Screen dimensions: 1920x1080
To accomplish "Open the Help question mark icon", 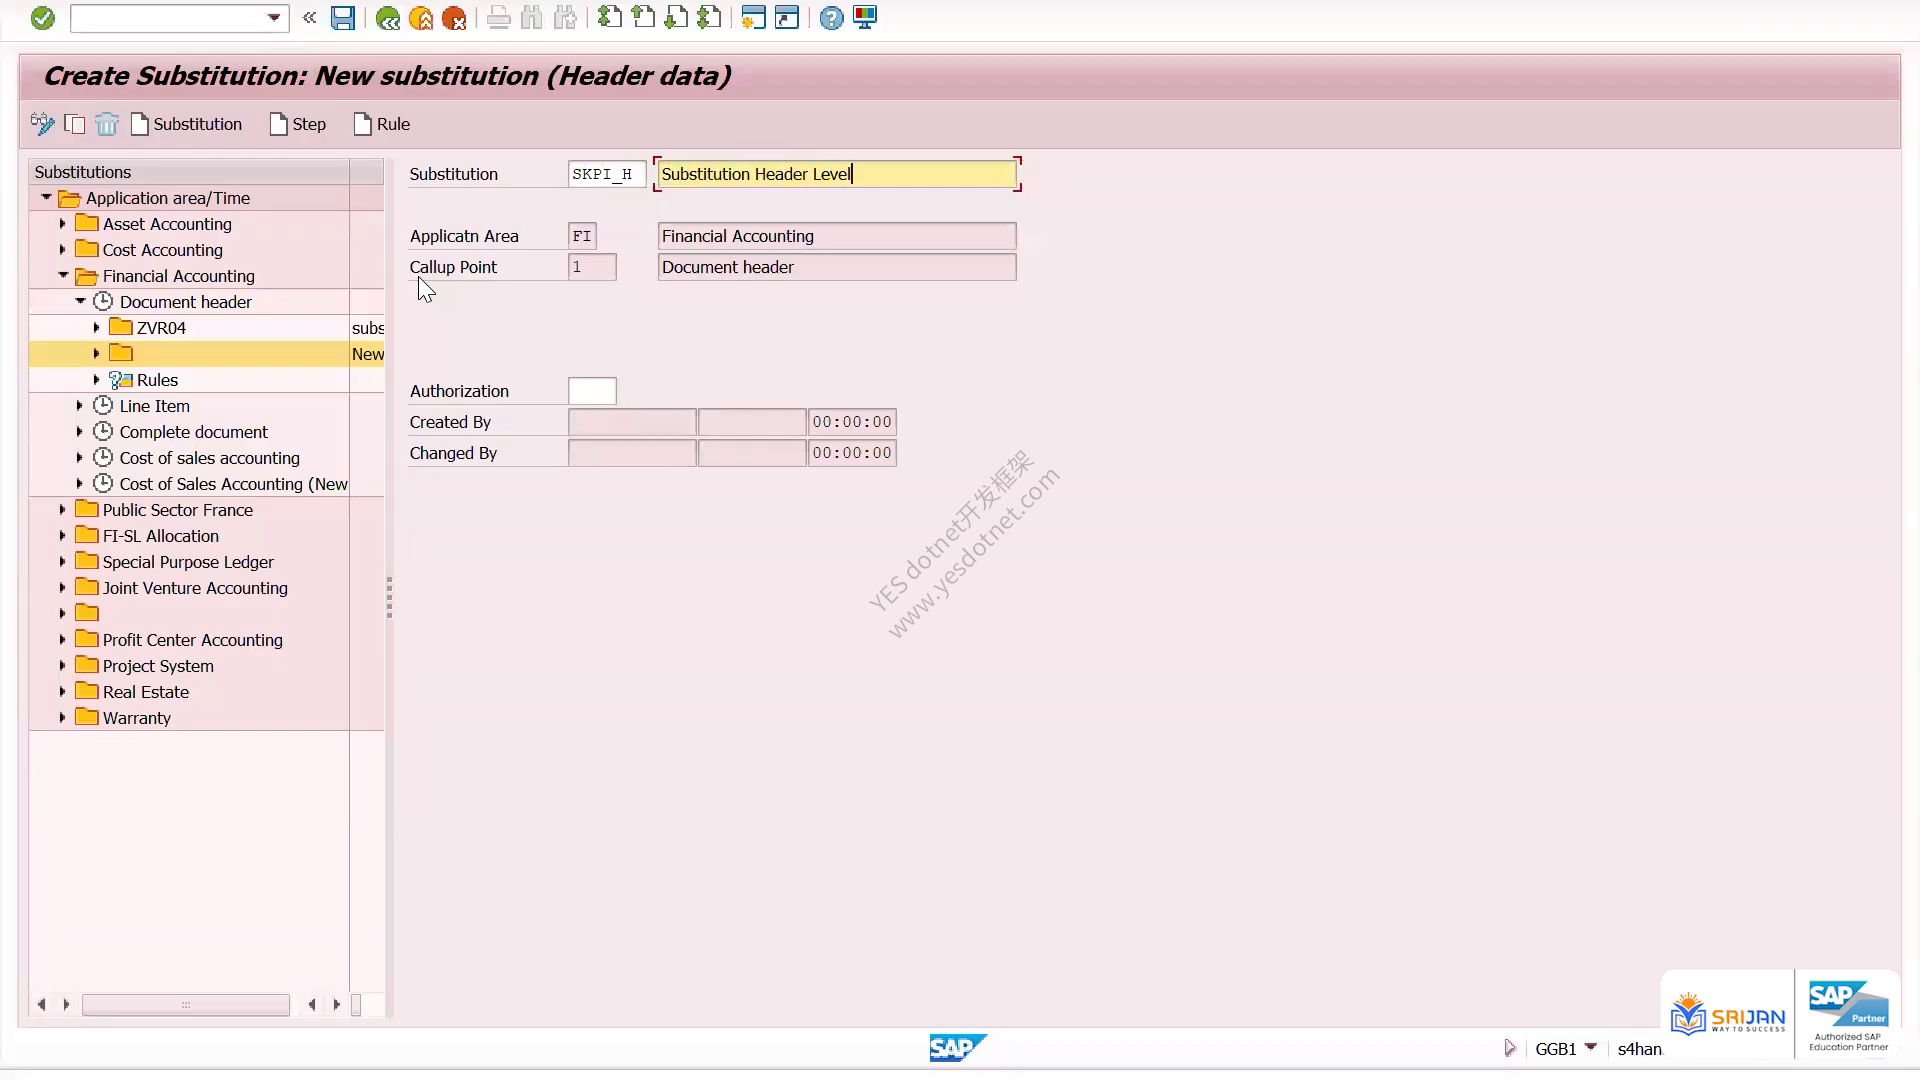I will 831,18.
